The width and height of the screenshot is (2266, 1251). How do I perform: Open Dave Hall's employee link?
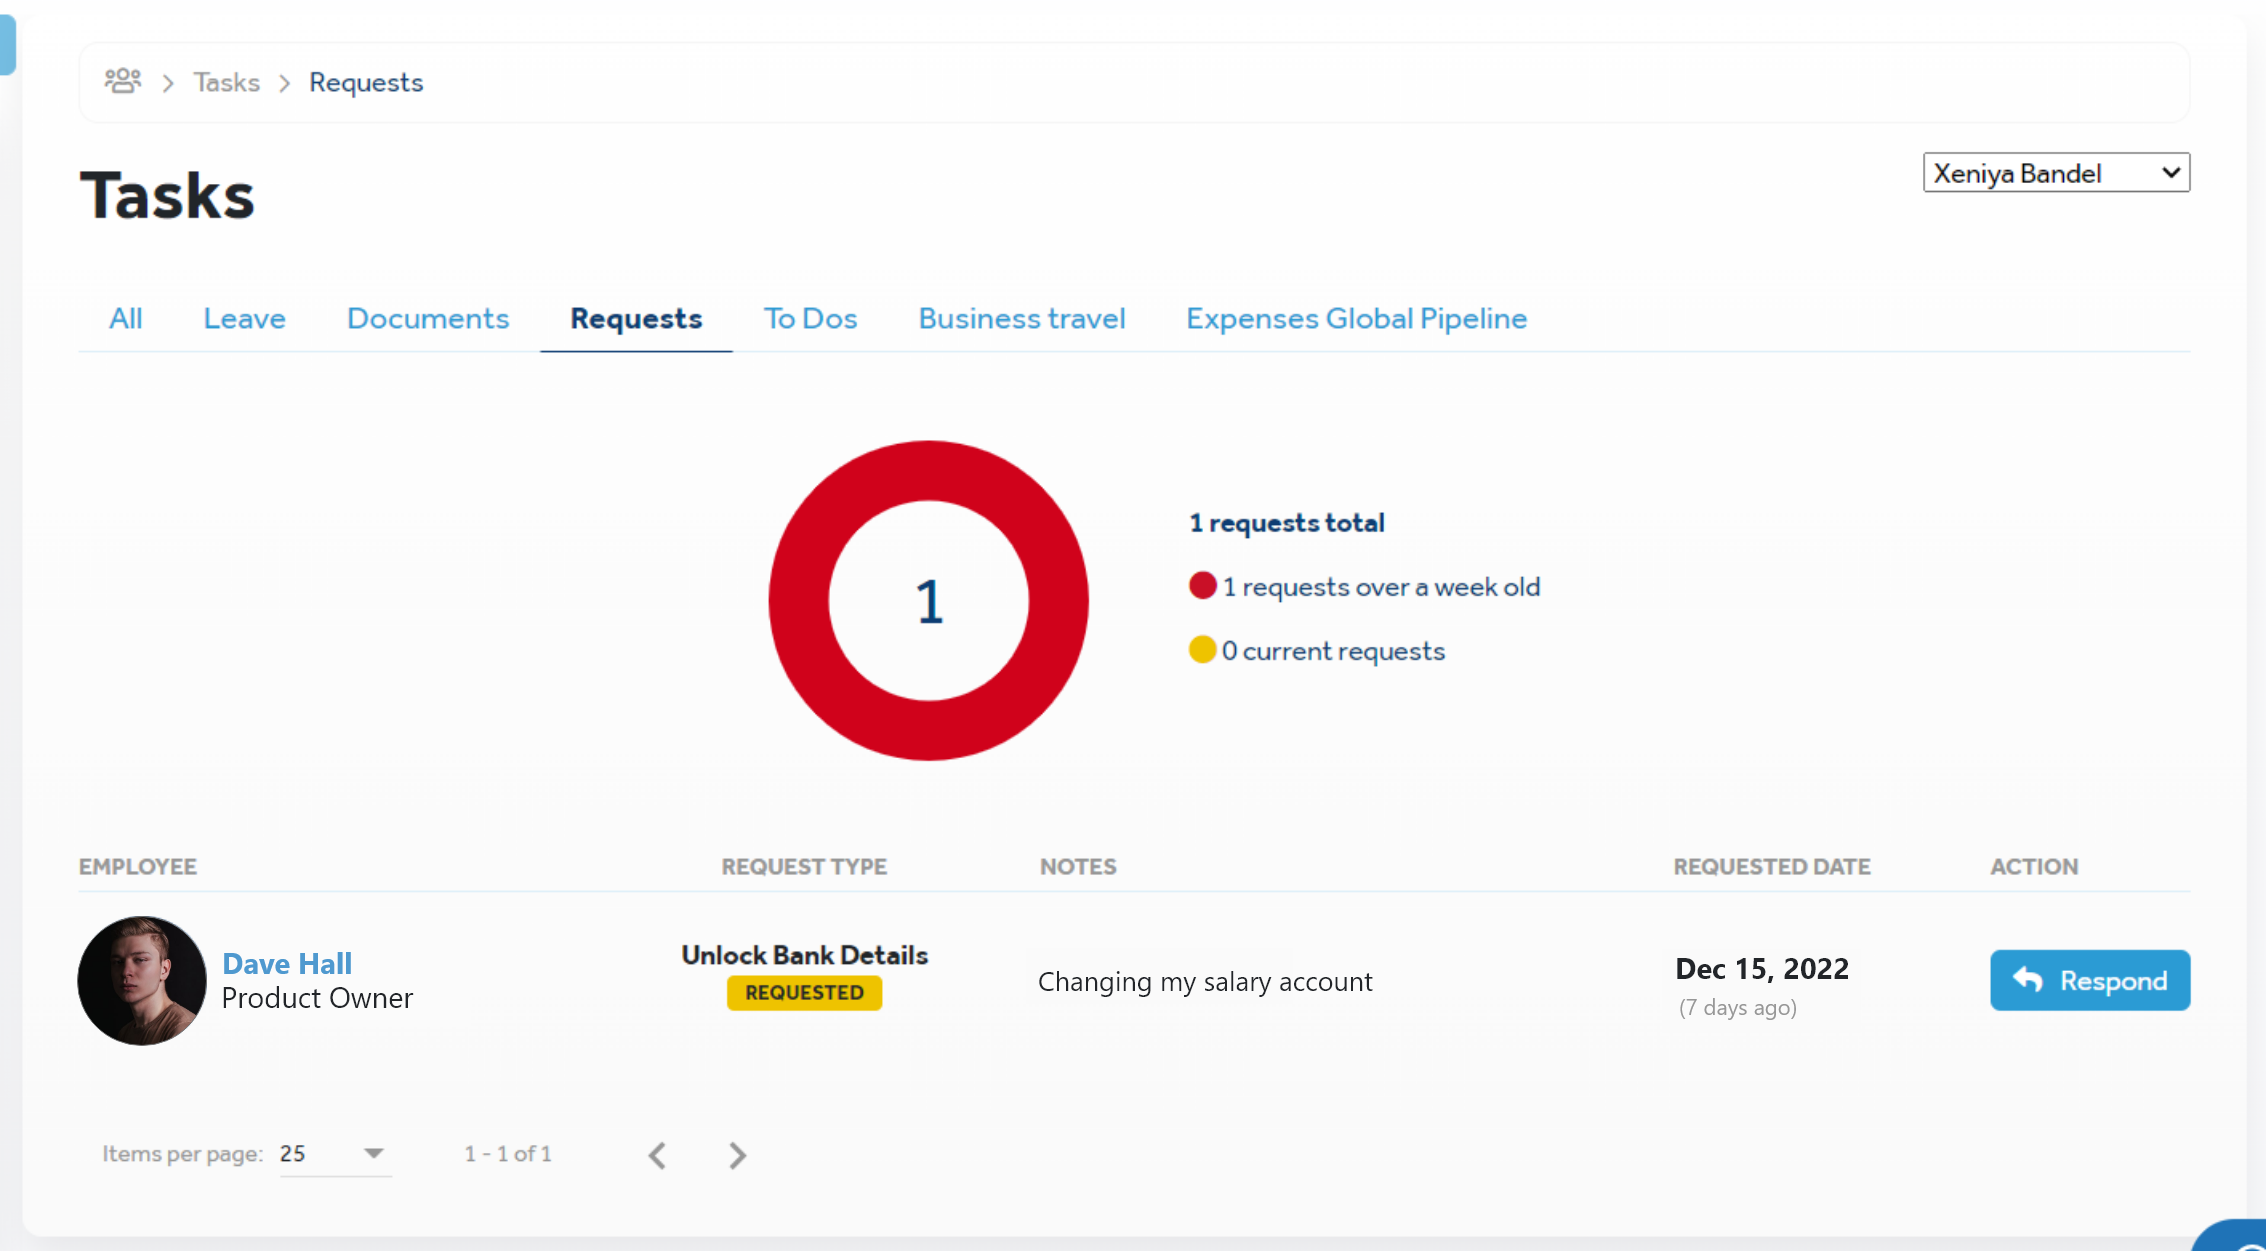tap(287, 964)
